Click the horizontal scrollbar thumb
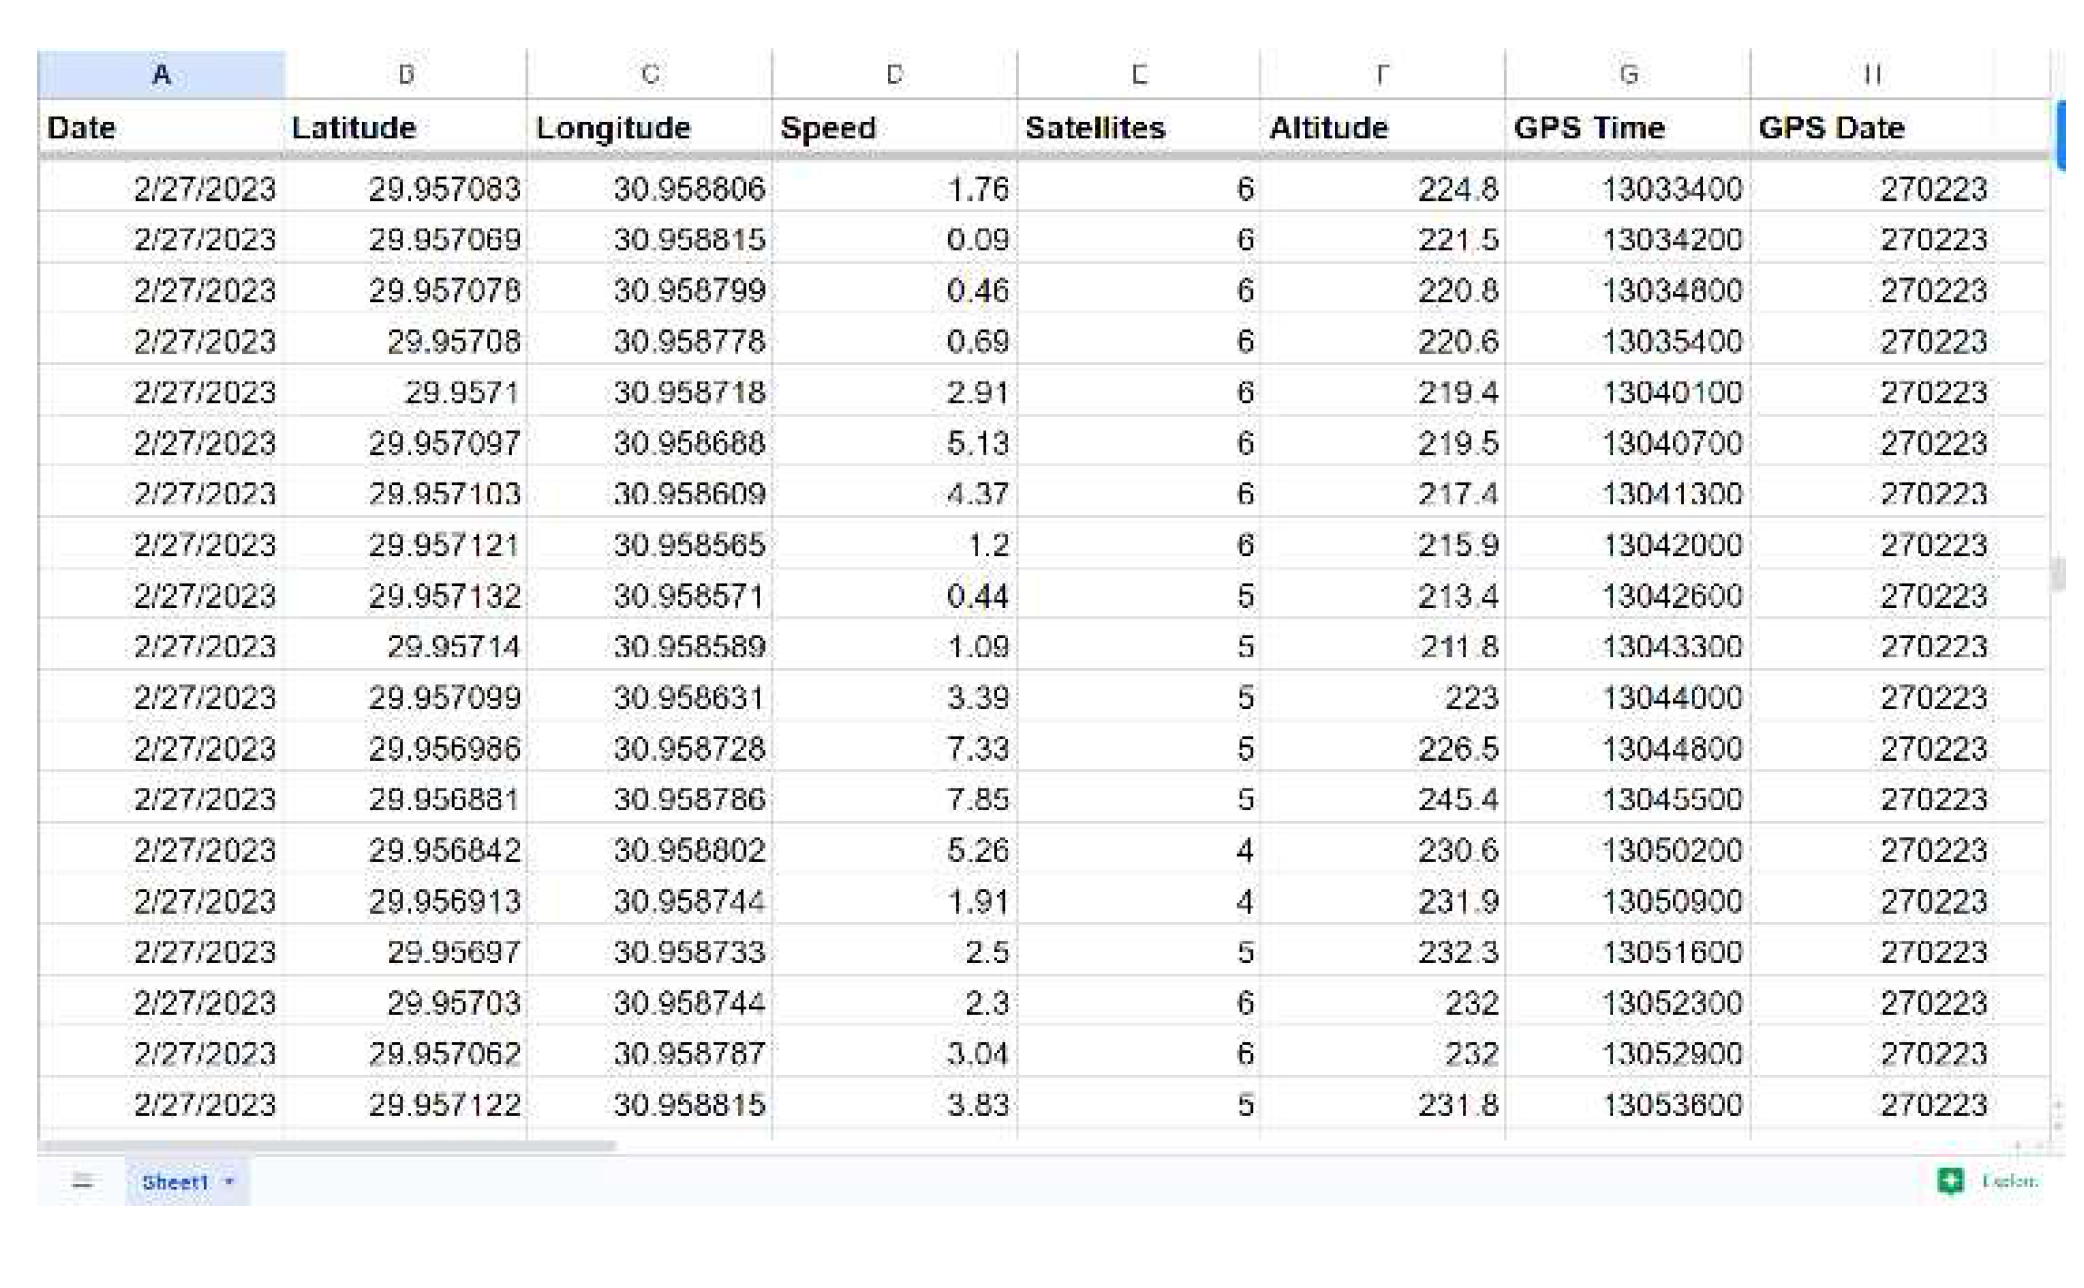Screen dimensions: 2084x1288 tap(327, 1146)
